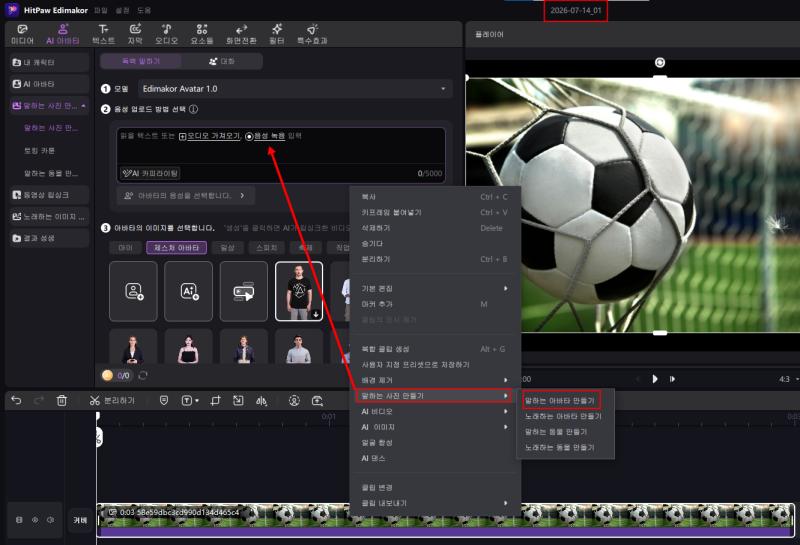The height and width of the screenshot is (545, 800).
Task: Open avatar voice selection row
Action: pos(186,195)
